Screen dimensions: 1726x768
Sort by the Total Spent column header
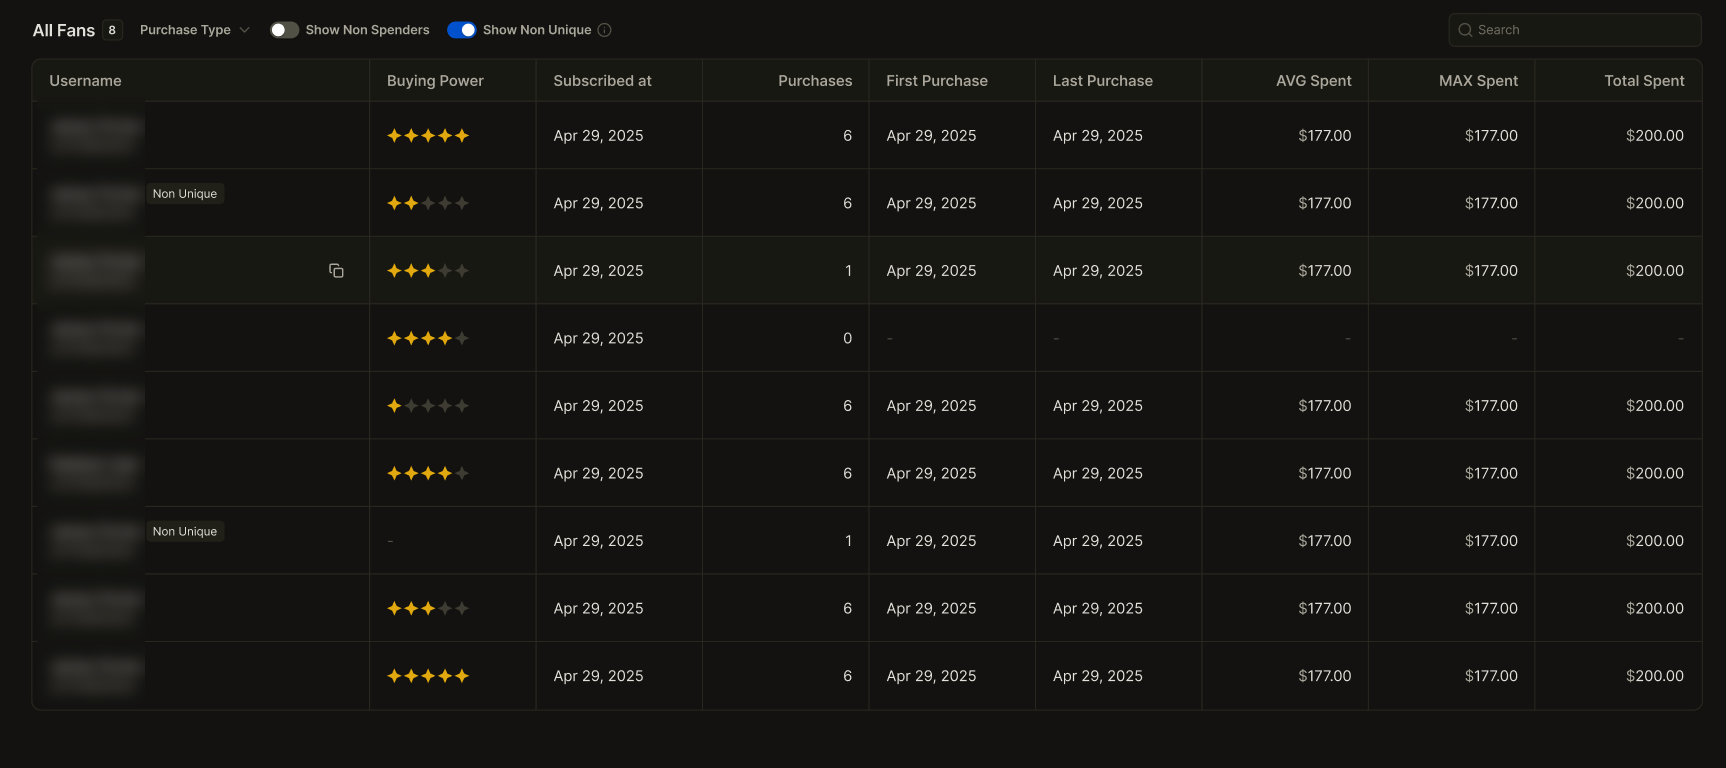(1643, 81)
